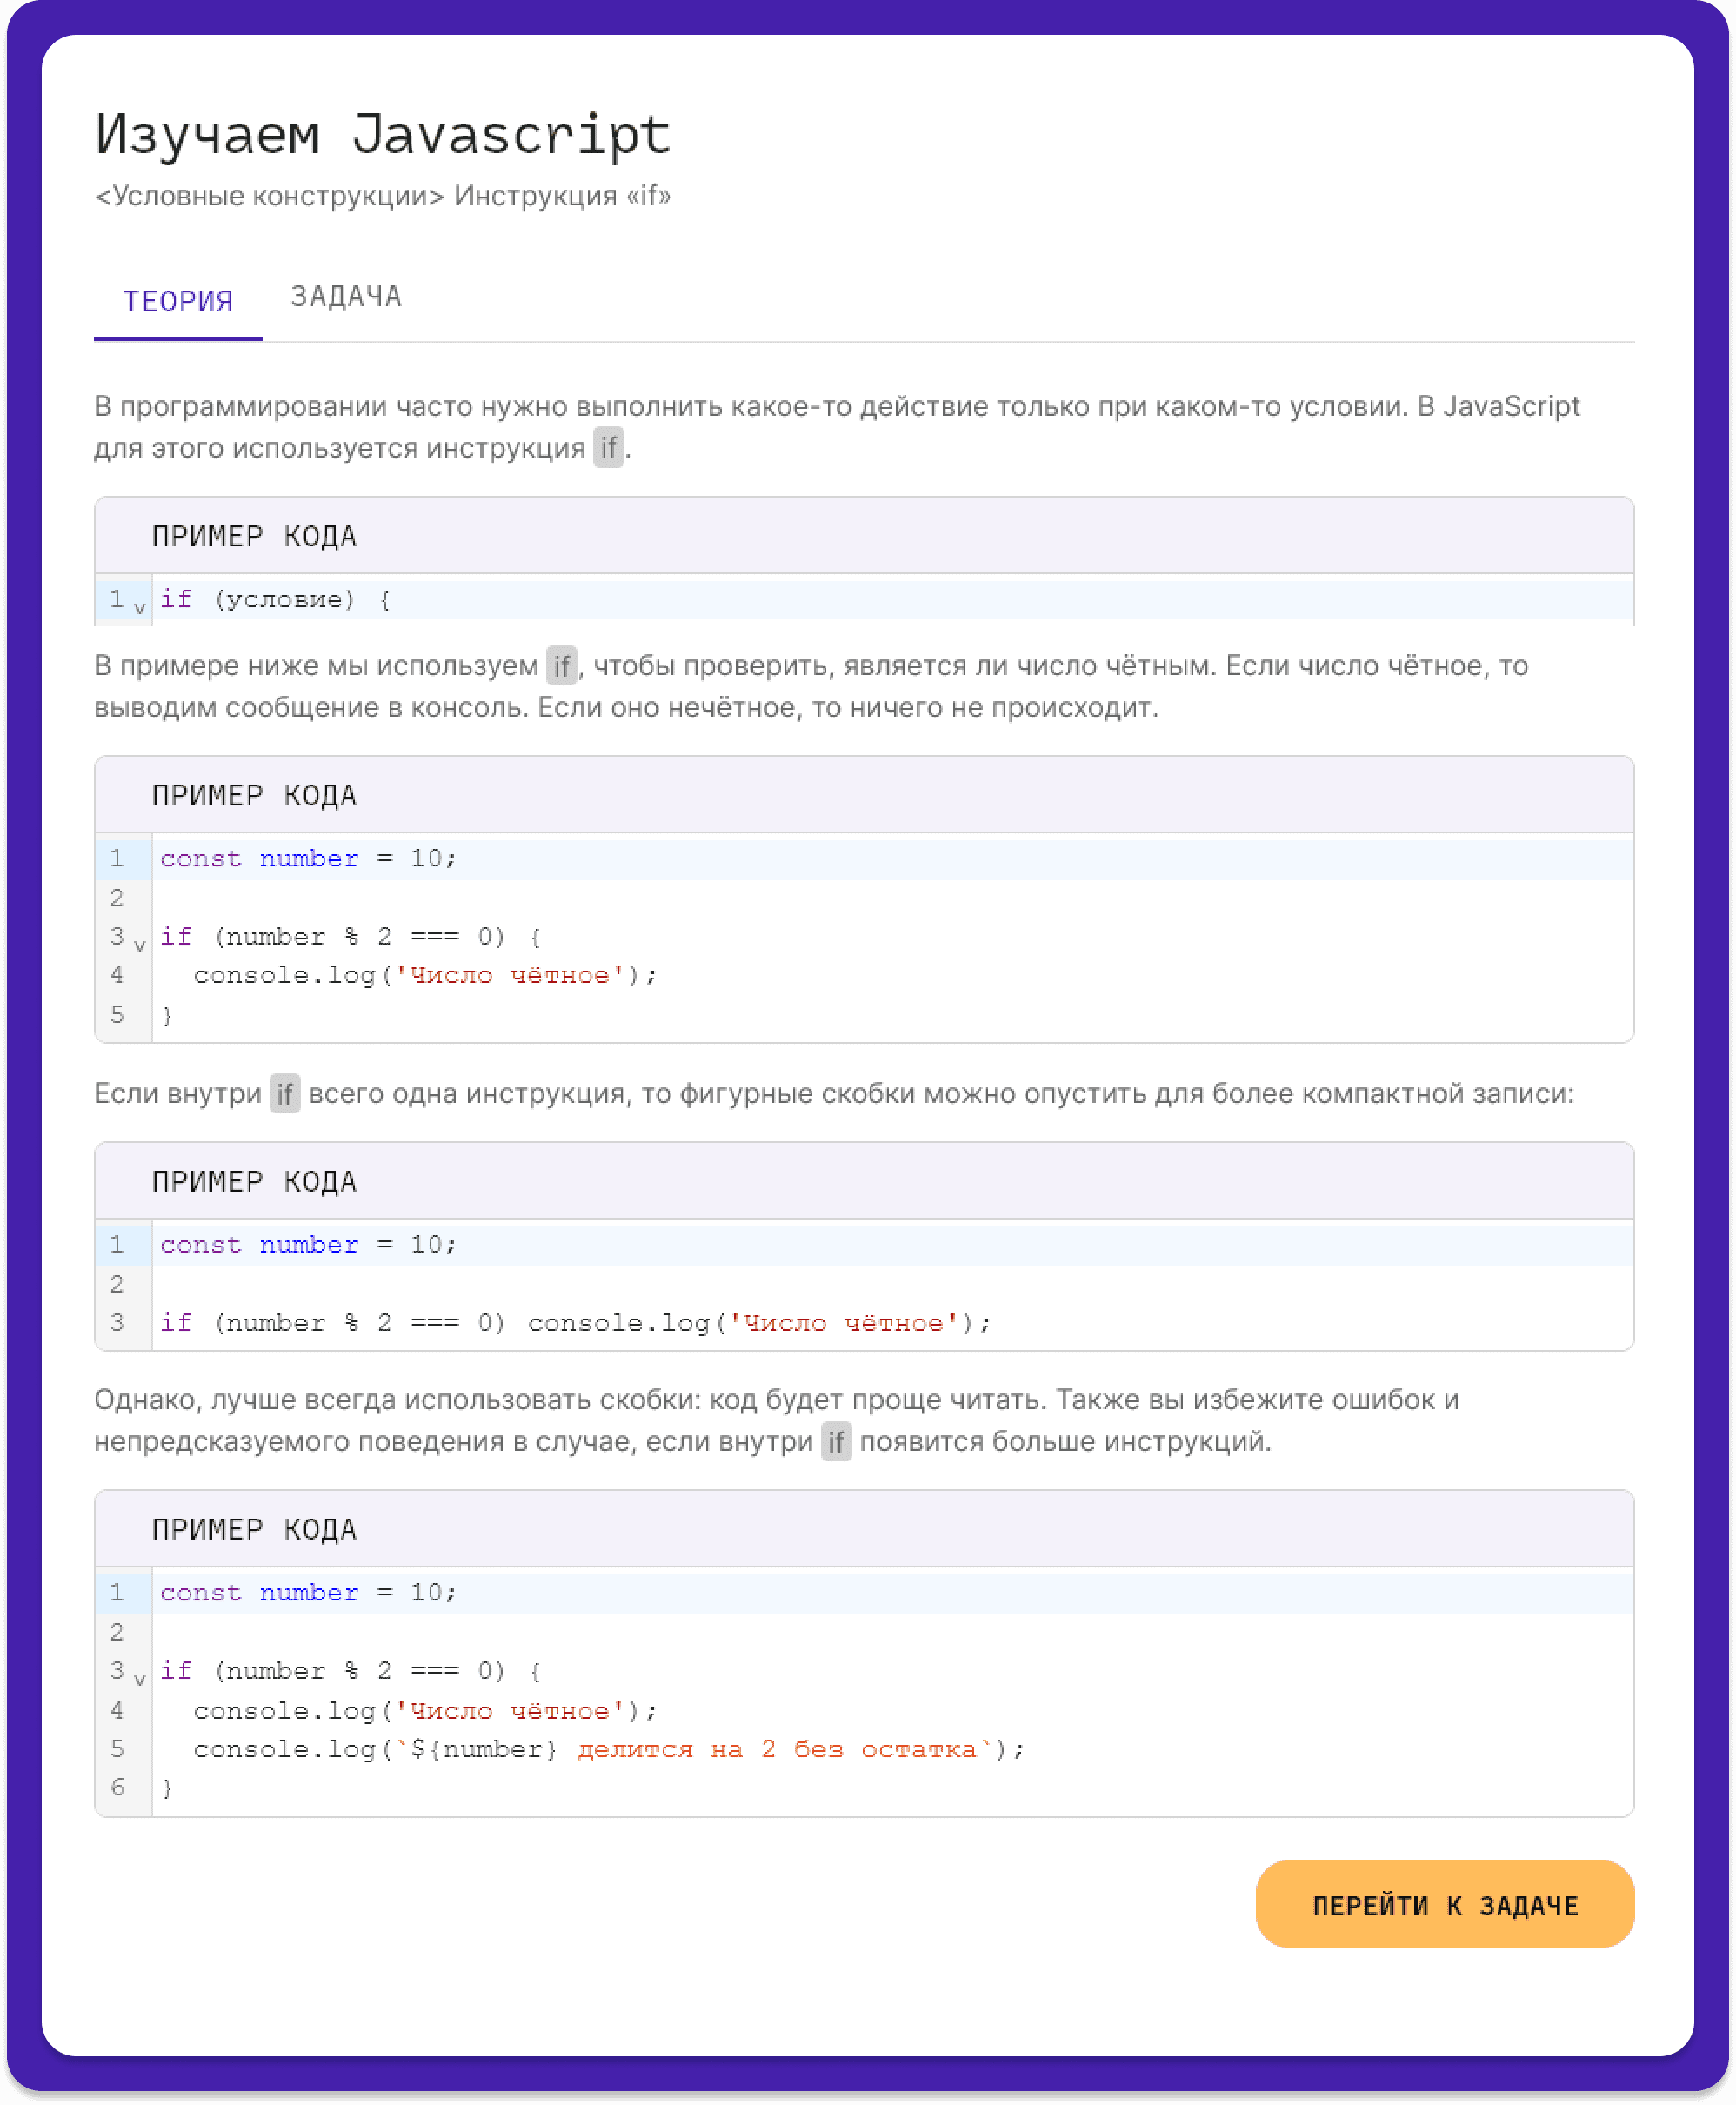Click the inline 'if' chip after 'мы используем'

tap(561, 666)
